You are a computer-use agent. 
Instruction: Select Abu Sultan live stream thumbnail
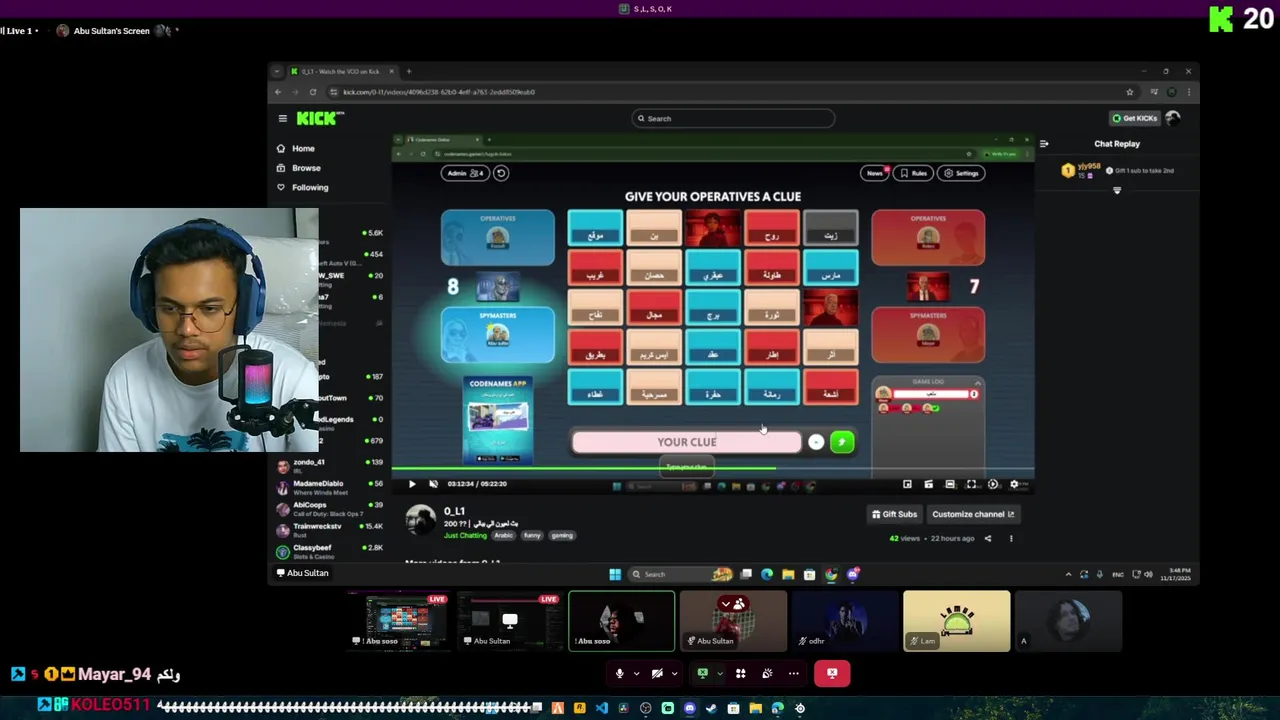click(510, 621)
